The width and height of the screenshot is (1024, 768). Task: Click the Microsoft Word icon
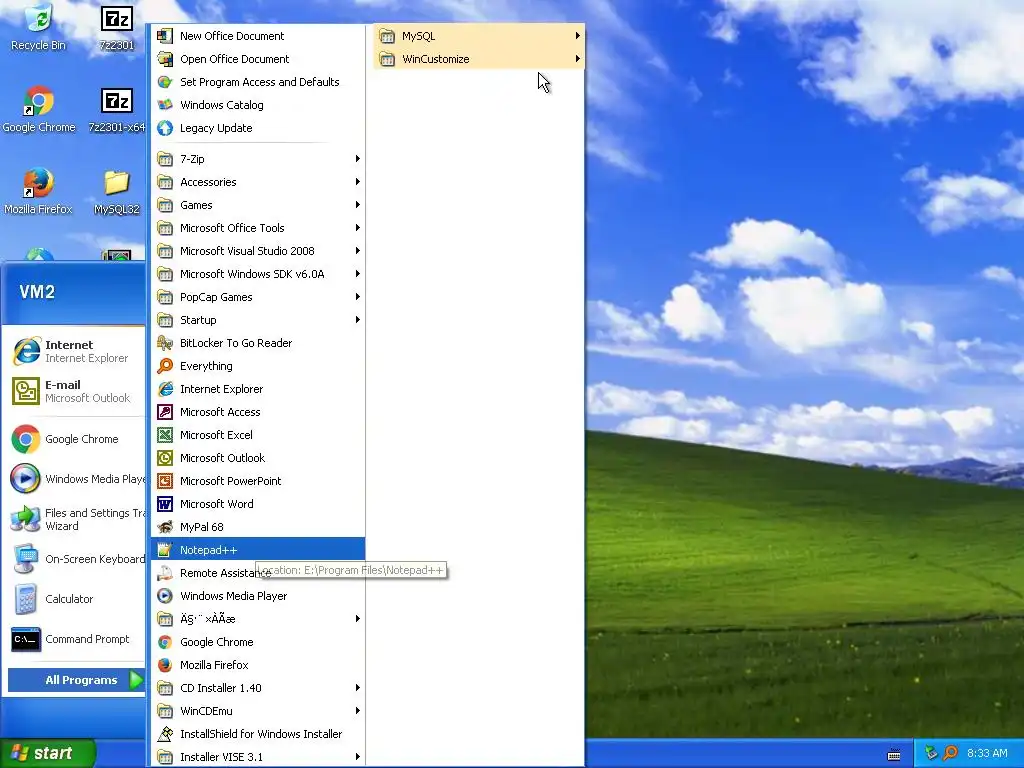[x=165, y=504]
